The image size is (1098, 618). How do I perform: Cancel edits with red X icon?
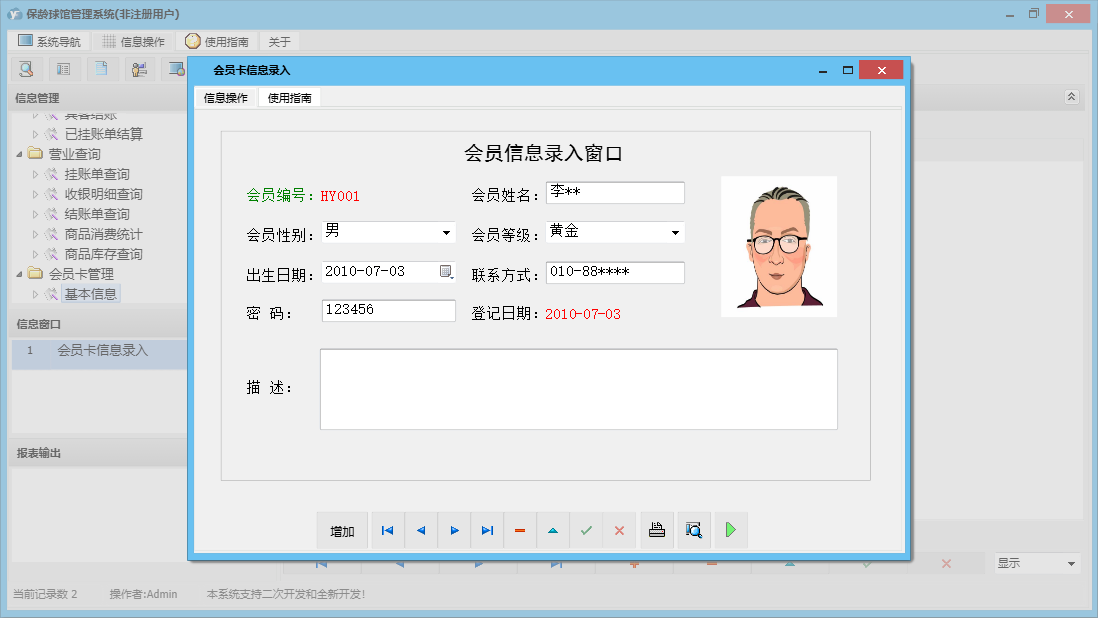click(619, 530)
